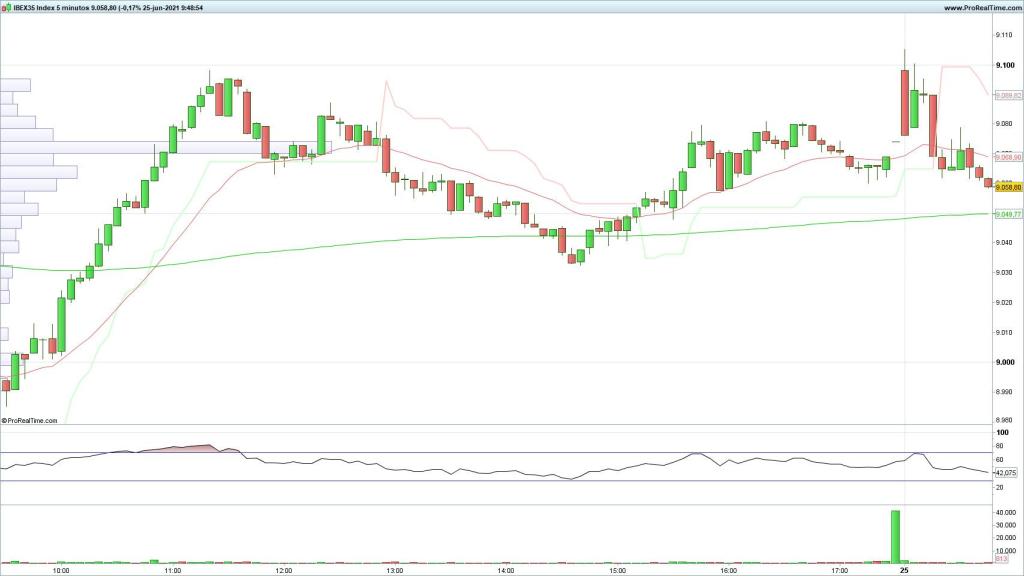Click the 9.000 price axis label
The image size is (1024, 576).
(x=1004, y=362)
